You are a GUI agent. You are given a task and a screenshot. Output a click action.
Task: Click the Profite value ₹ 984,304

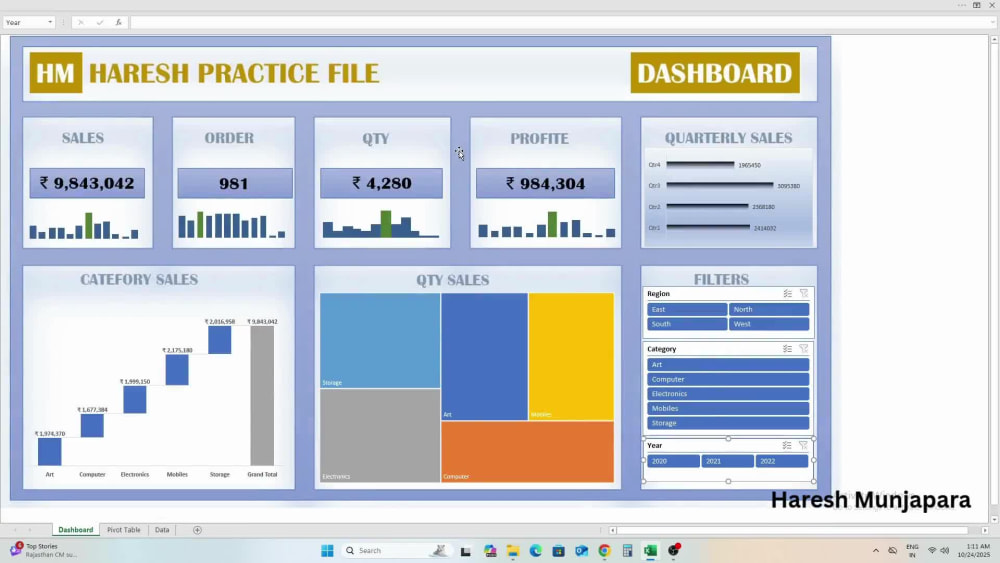[x=545, y=184]
